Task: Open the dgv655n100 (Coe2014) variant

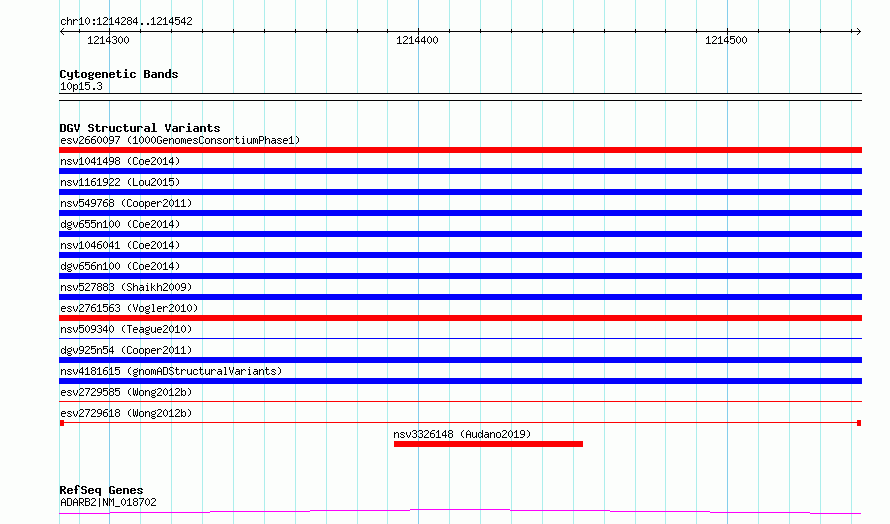Action: 120,224
